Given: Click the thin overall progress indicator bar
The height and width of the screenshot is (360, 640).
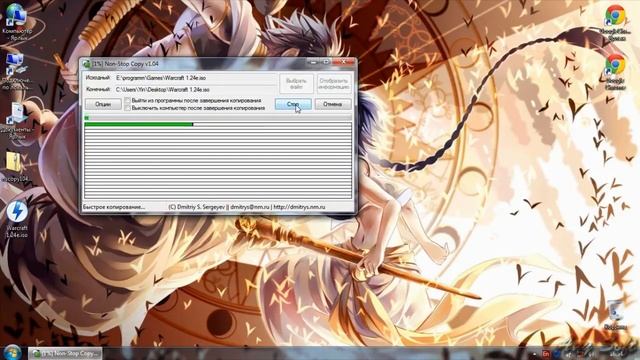Looking at the screenshot, I should [x=218, y=118].
